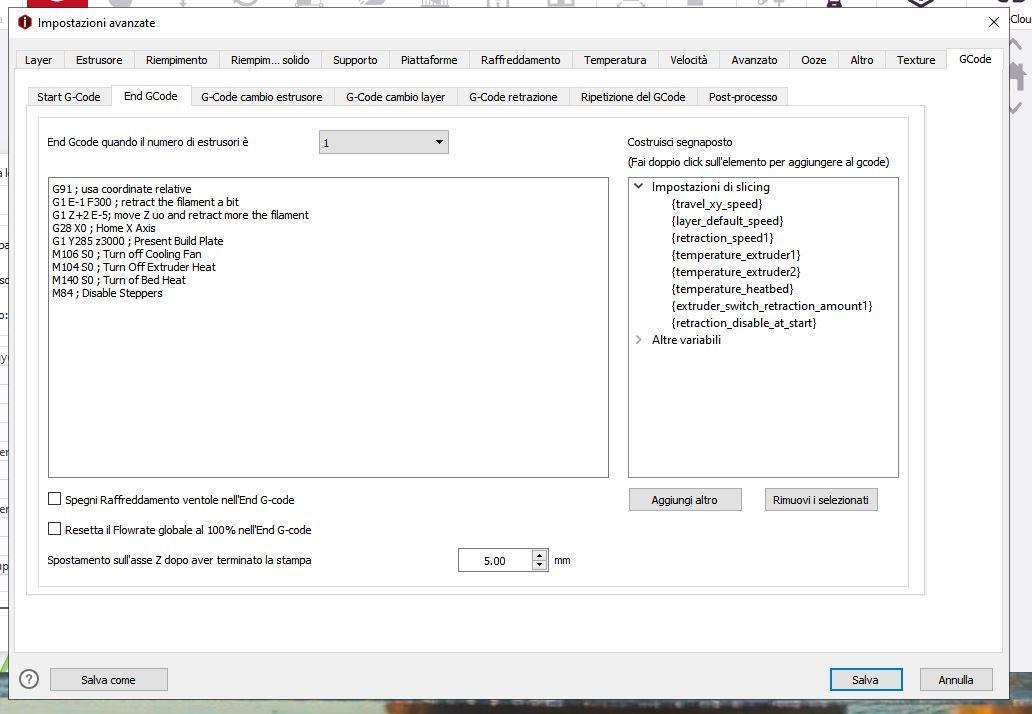
Task: Click the Salva button
Action: click(x=865, y=680)
